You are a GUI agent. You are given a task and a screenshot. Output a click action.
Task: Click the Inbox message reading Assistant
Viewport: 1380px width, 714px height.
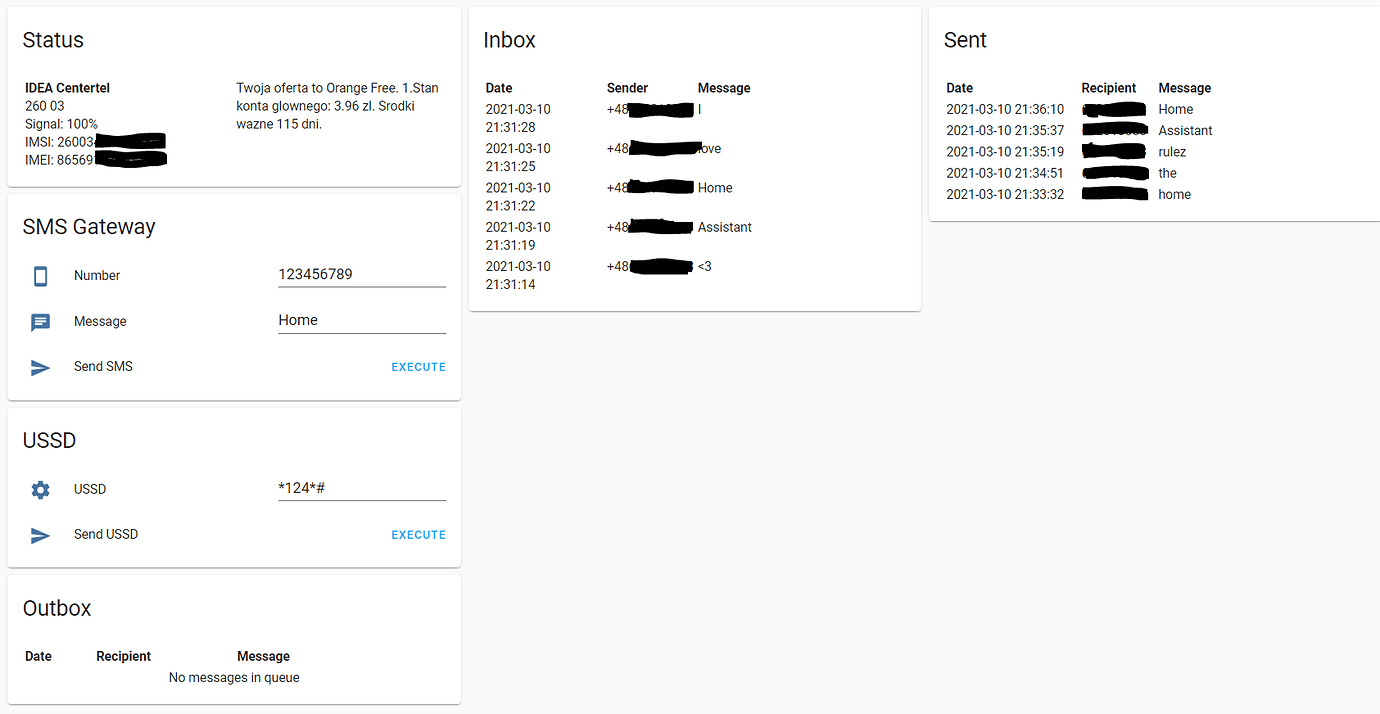coord(724,227)
